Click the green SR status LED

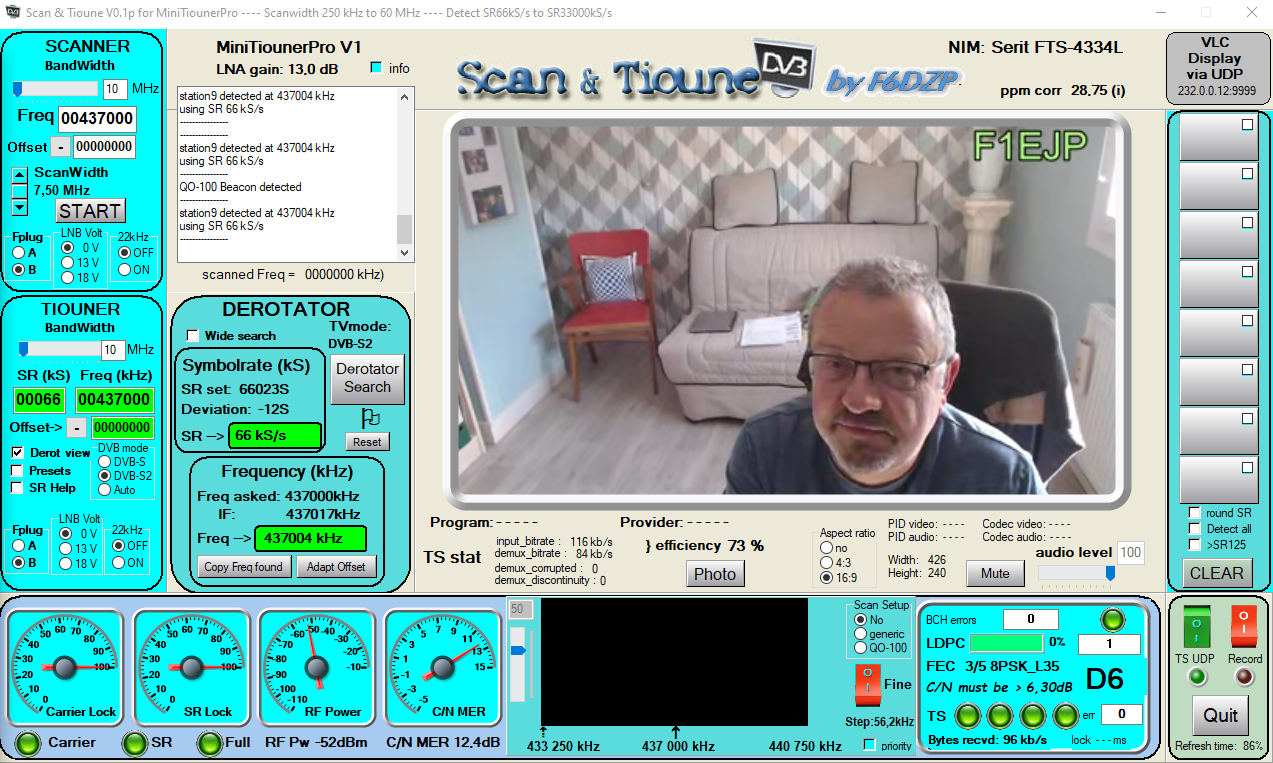coord(134,743)
